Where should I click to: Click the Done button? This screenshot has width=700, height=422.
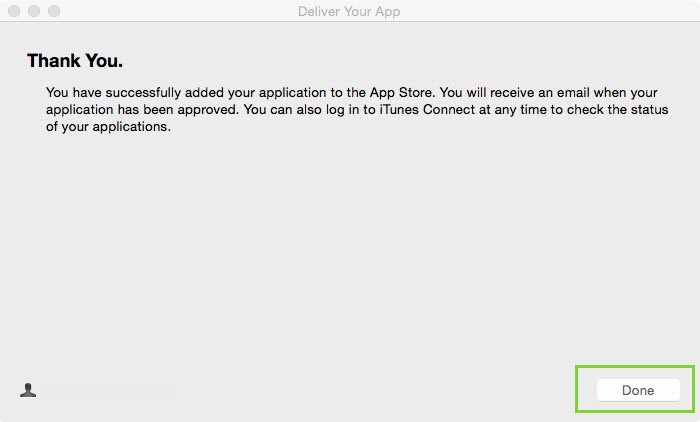point(637,390)
